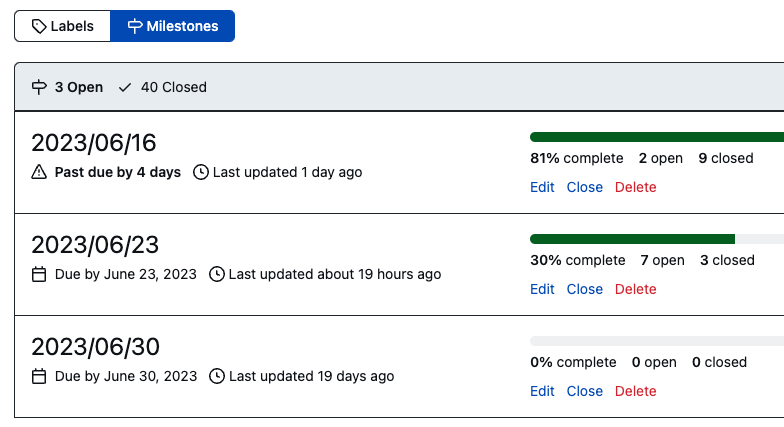Click the calendar icon beside Due by June 30

39,376
